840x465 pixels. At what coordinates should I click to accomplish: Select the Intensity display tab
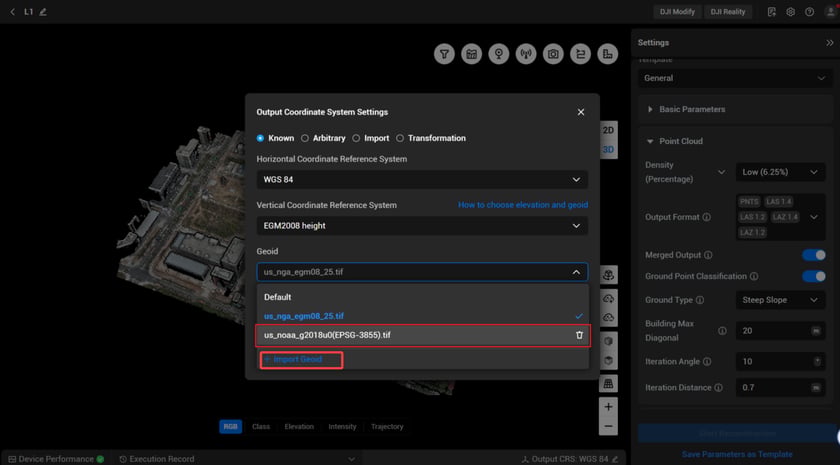342,426
